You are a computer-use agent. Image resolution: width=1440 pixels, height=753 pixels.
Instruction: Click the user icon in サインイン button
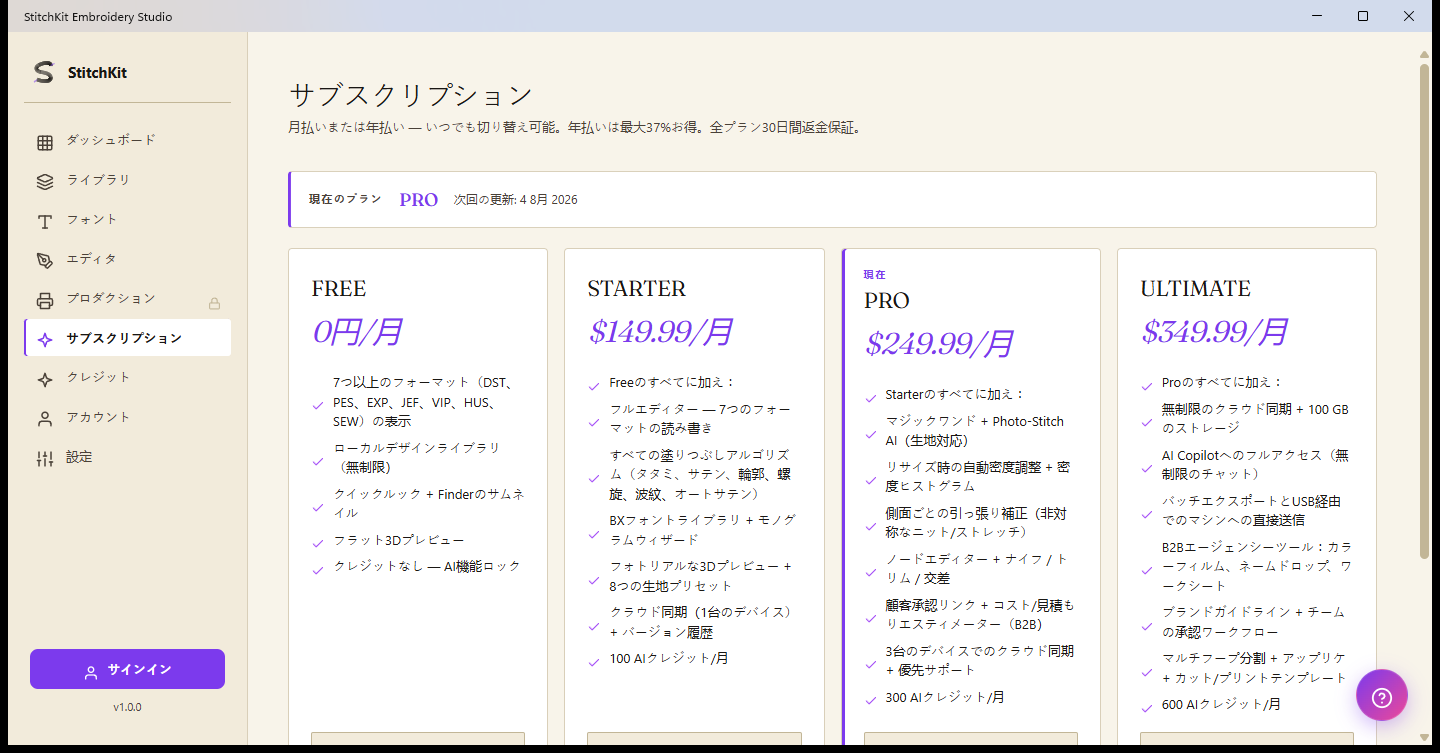91,673
